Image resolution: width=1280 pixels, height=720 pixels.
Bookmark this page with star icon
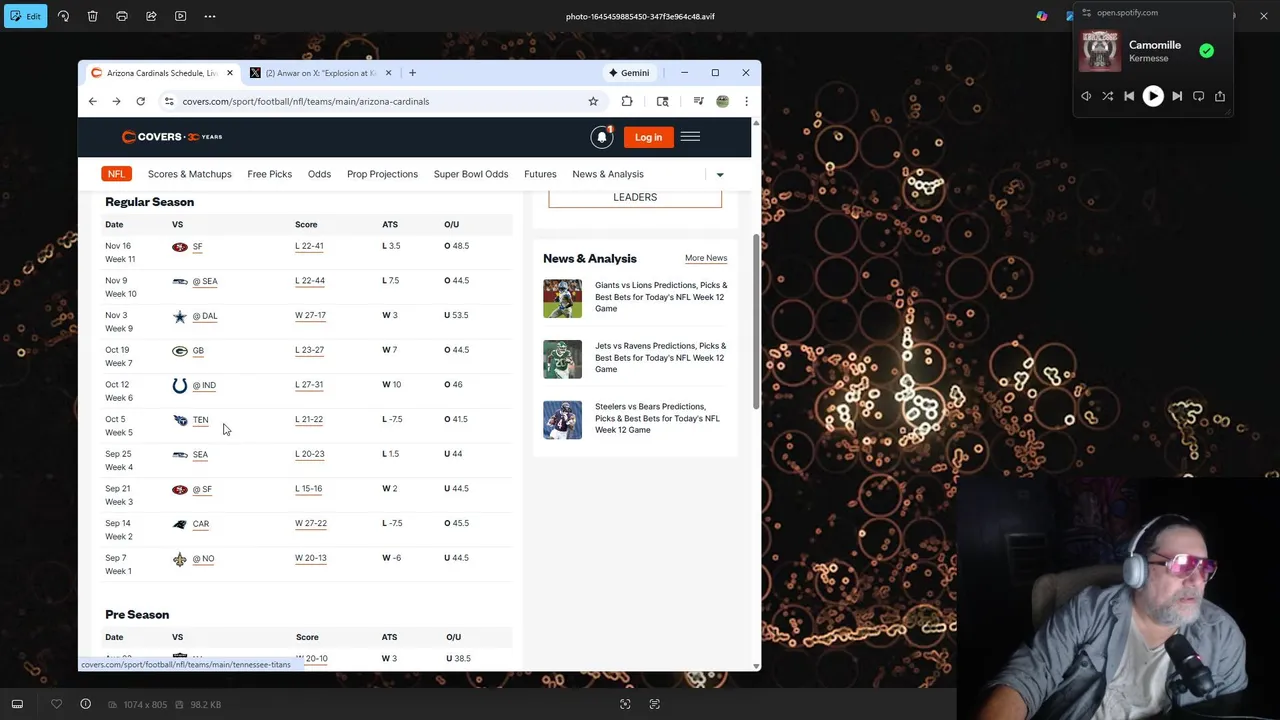click(x=593, y=101)
